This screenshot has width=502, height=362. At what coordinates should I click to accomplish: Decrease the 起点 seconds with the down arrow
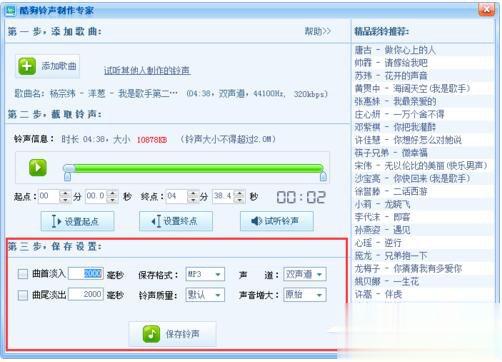[113, 200]
